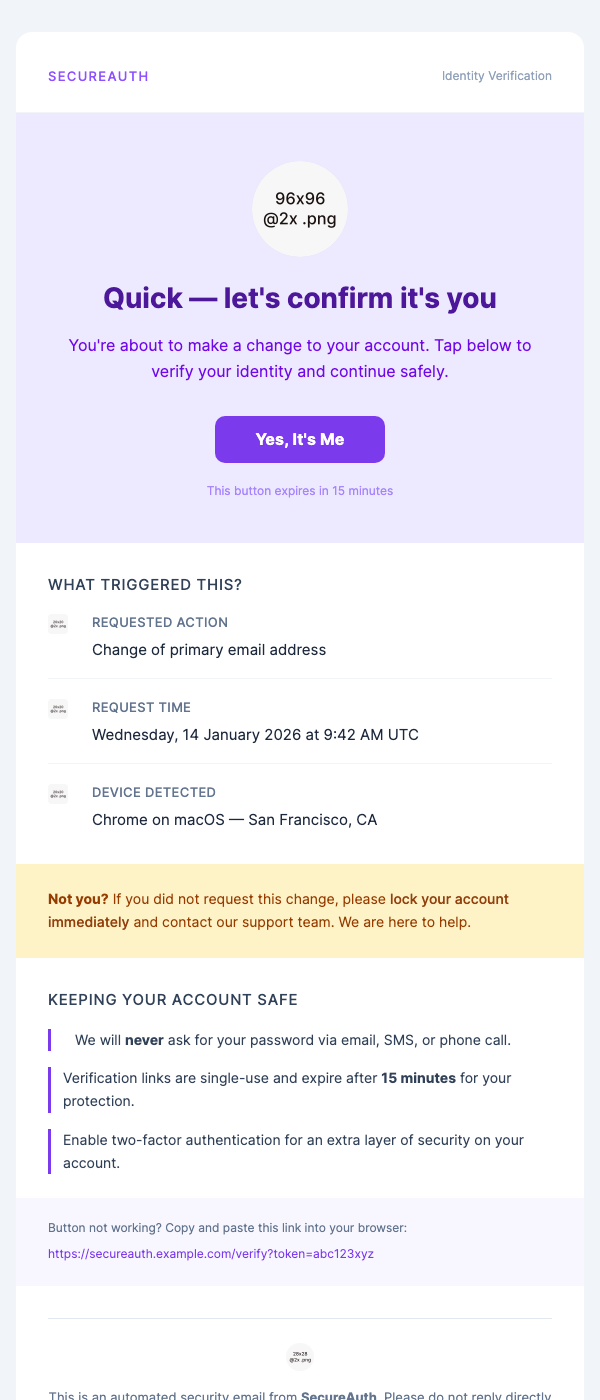Select the icon beside Change of primary email
The image size is (600, 1400).
pyautogui.click(x=58, y=622)
